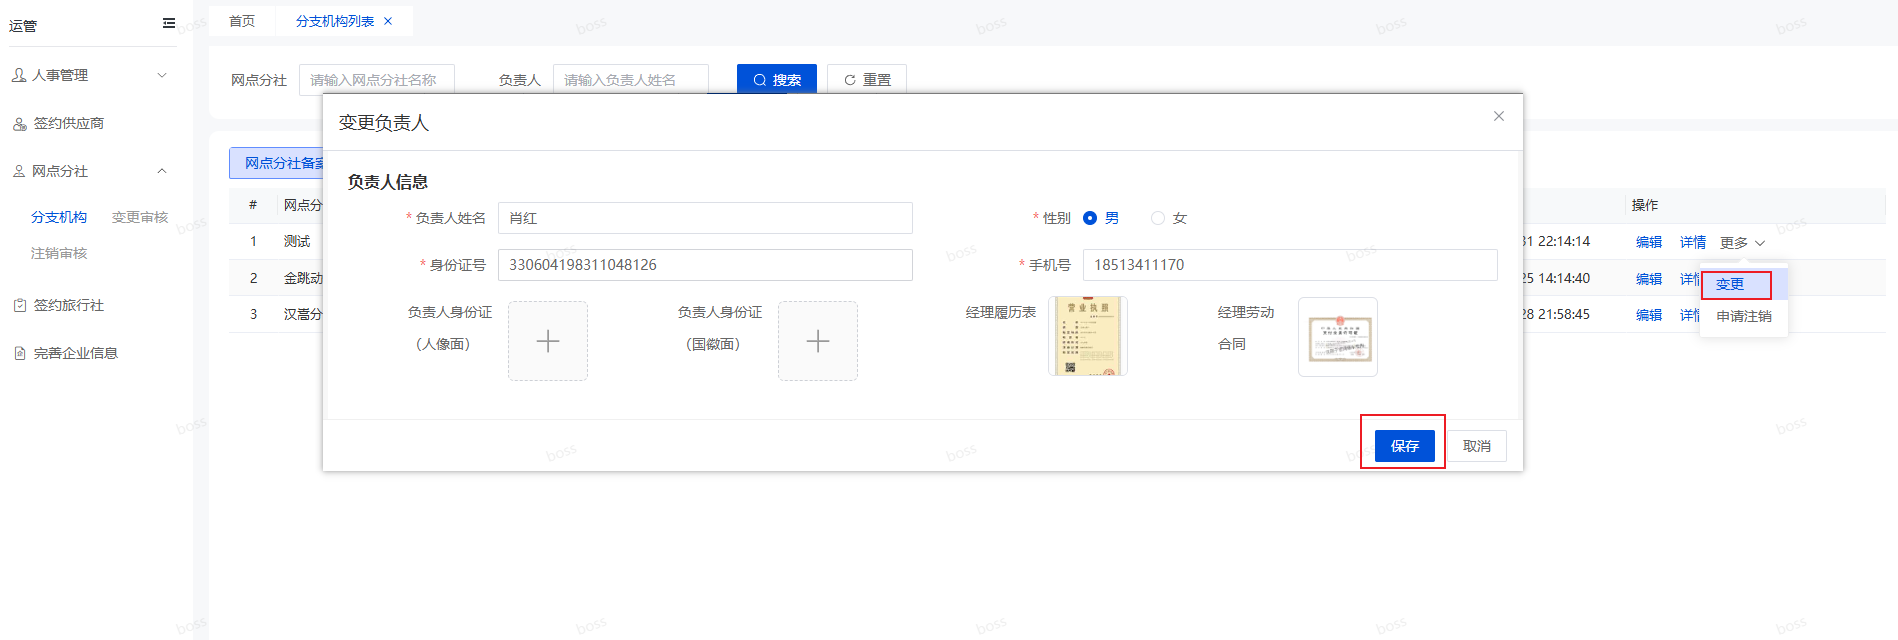The height and width of the screenshot is (640, 1898).
Task: Expand the 人事管理 sidebar menu
Action: (x=90, y=75)
